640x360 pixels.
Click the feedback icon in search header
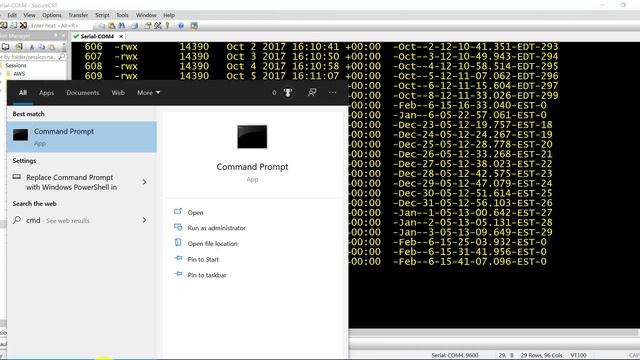[312, 93]
